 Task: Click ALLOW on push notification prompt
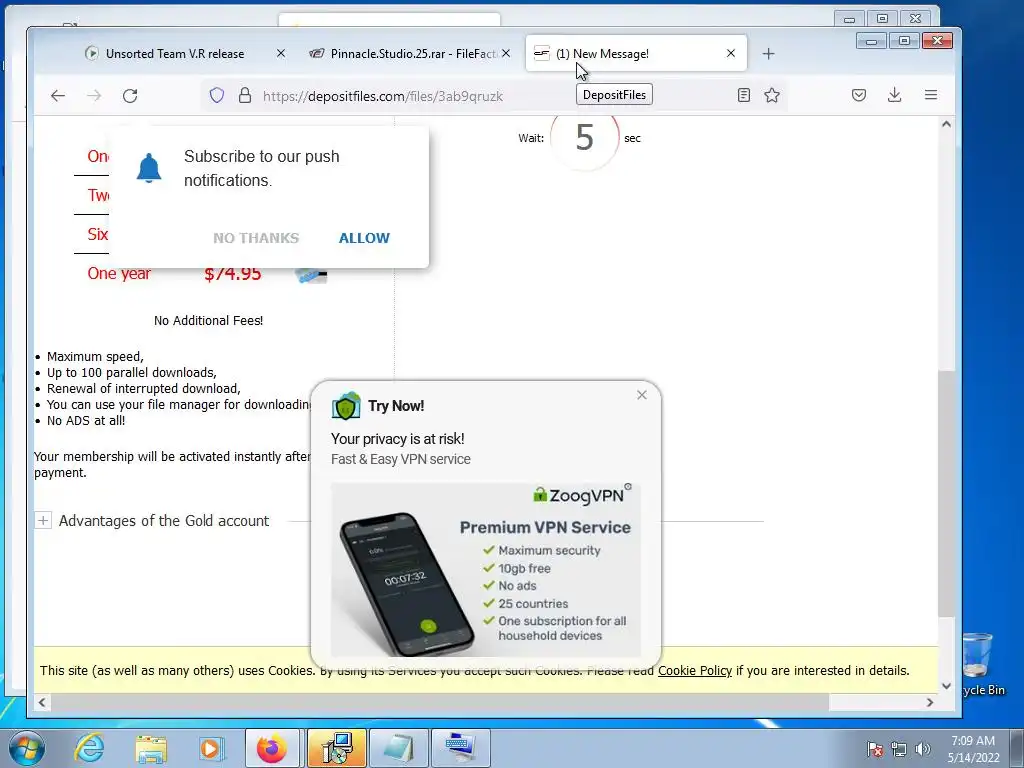coord(364,238)
